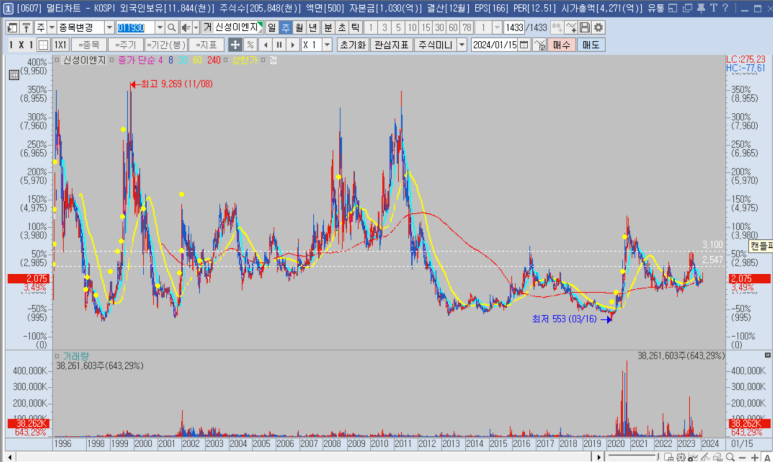Click the 매도 sell button
This screenshot has height=462, width=773.
(x=591, y=45)
